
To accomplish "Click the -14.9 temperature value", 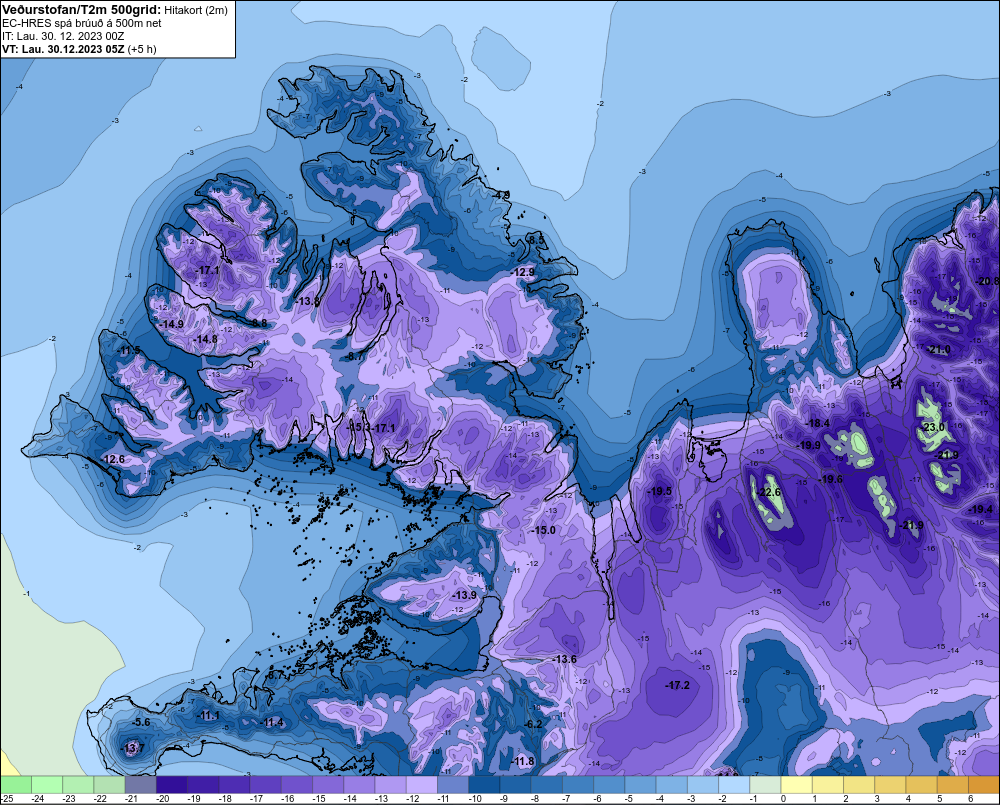I will pos(171,324).
